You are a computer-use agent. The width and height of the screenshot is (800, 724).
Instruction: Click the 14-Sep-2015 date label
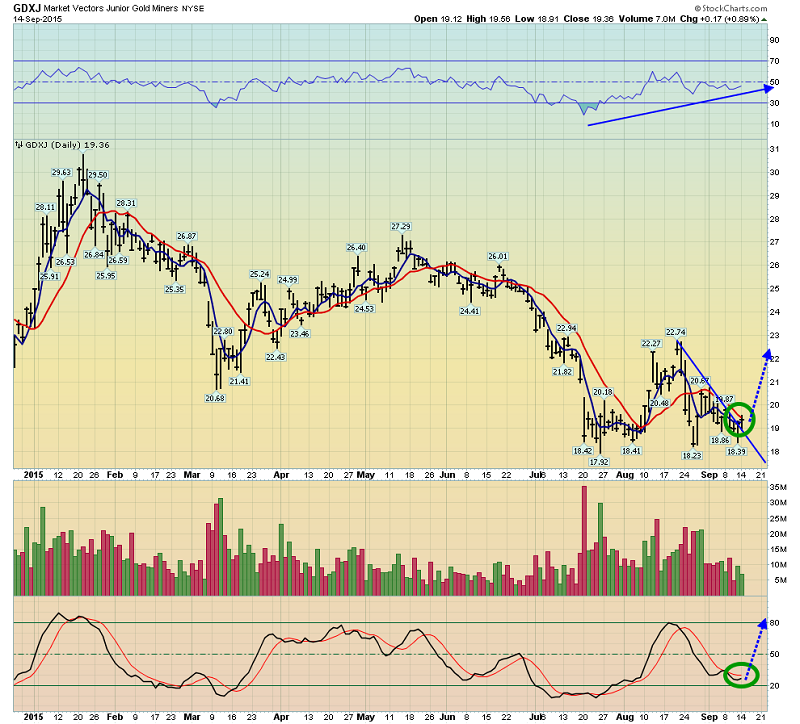tap(38, 19)
